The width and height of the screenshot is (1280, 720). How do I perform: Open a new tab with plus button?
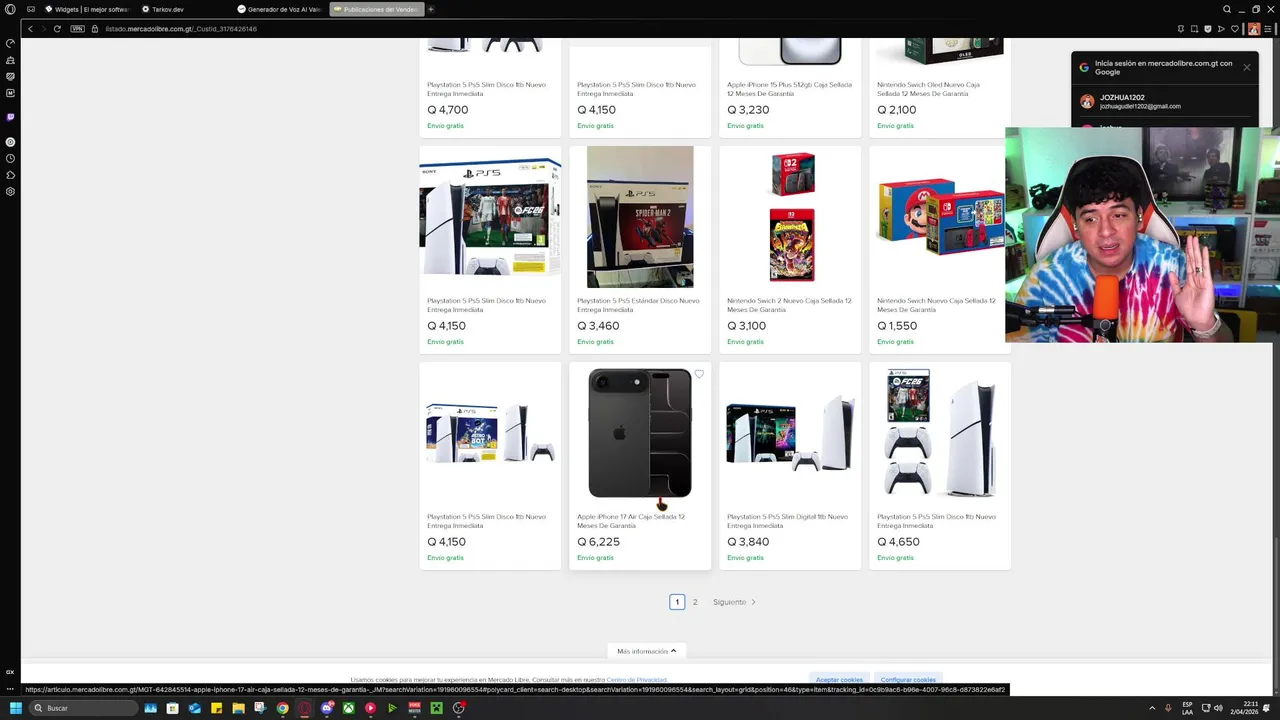click(x=431, y=9)
